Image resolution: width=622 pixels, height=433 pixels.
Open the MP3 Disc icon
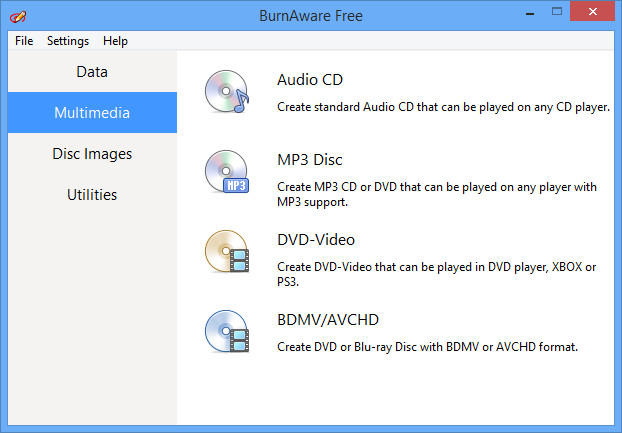tap(227, 171)
